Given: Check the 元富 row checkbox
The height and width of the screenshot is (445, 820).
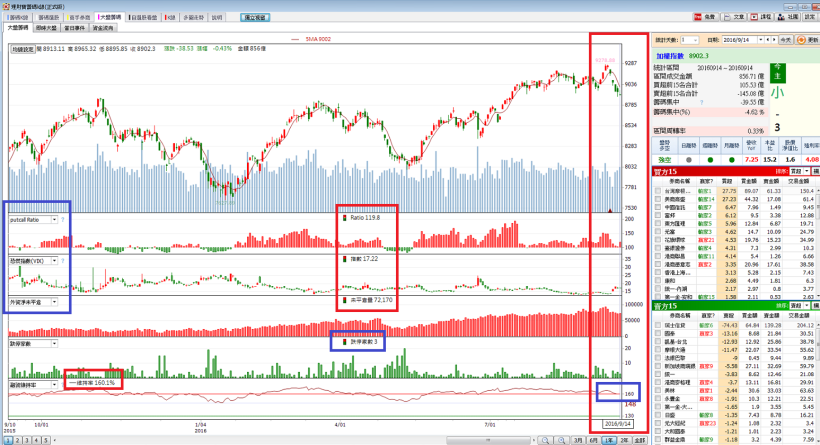Looking at the screenshot, I should tap(658, 232).
